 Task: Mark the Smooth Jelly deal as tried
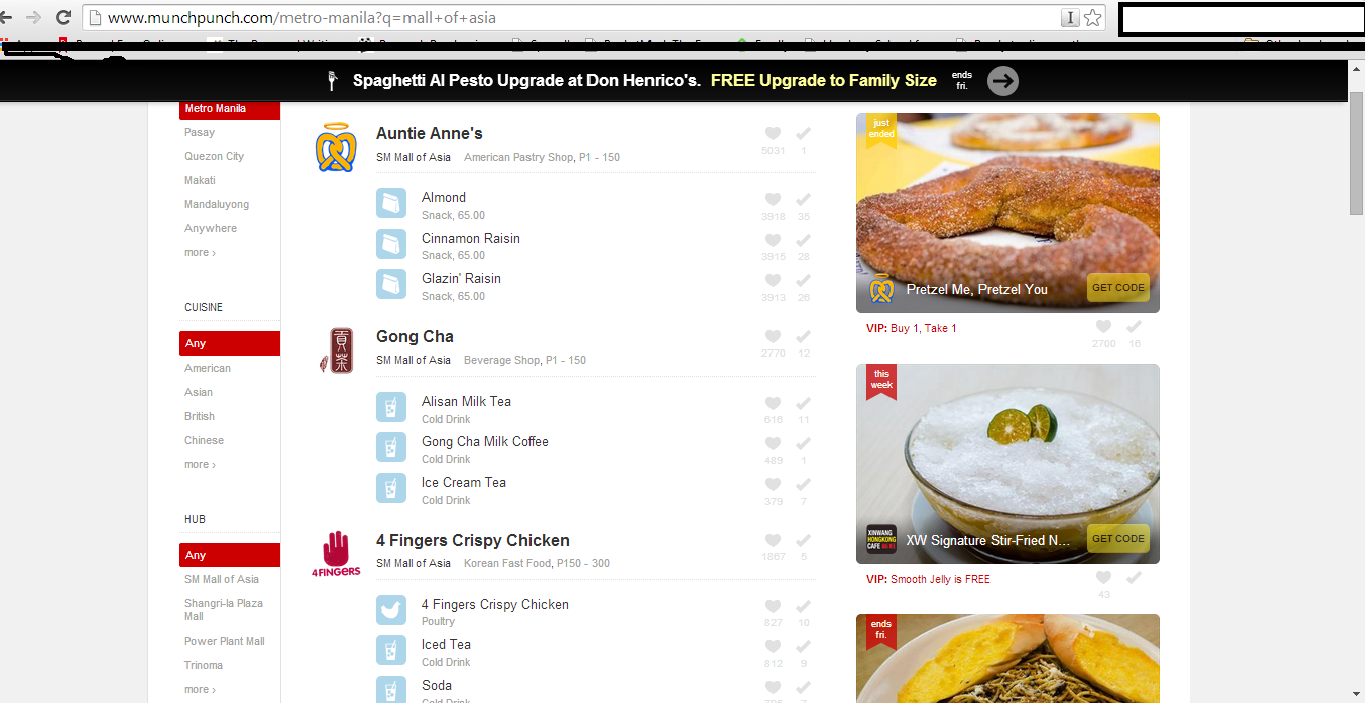pos(1133,578)
